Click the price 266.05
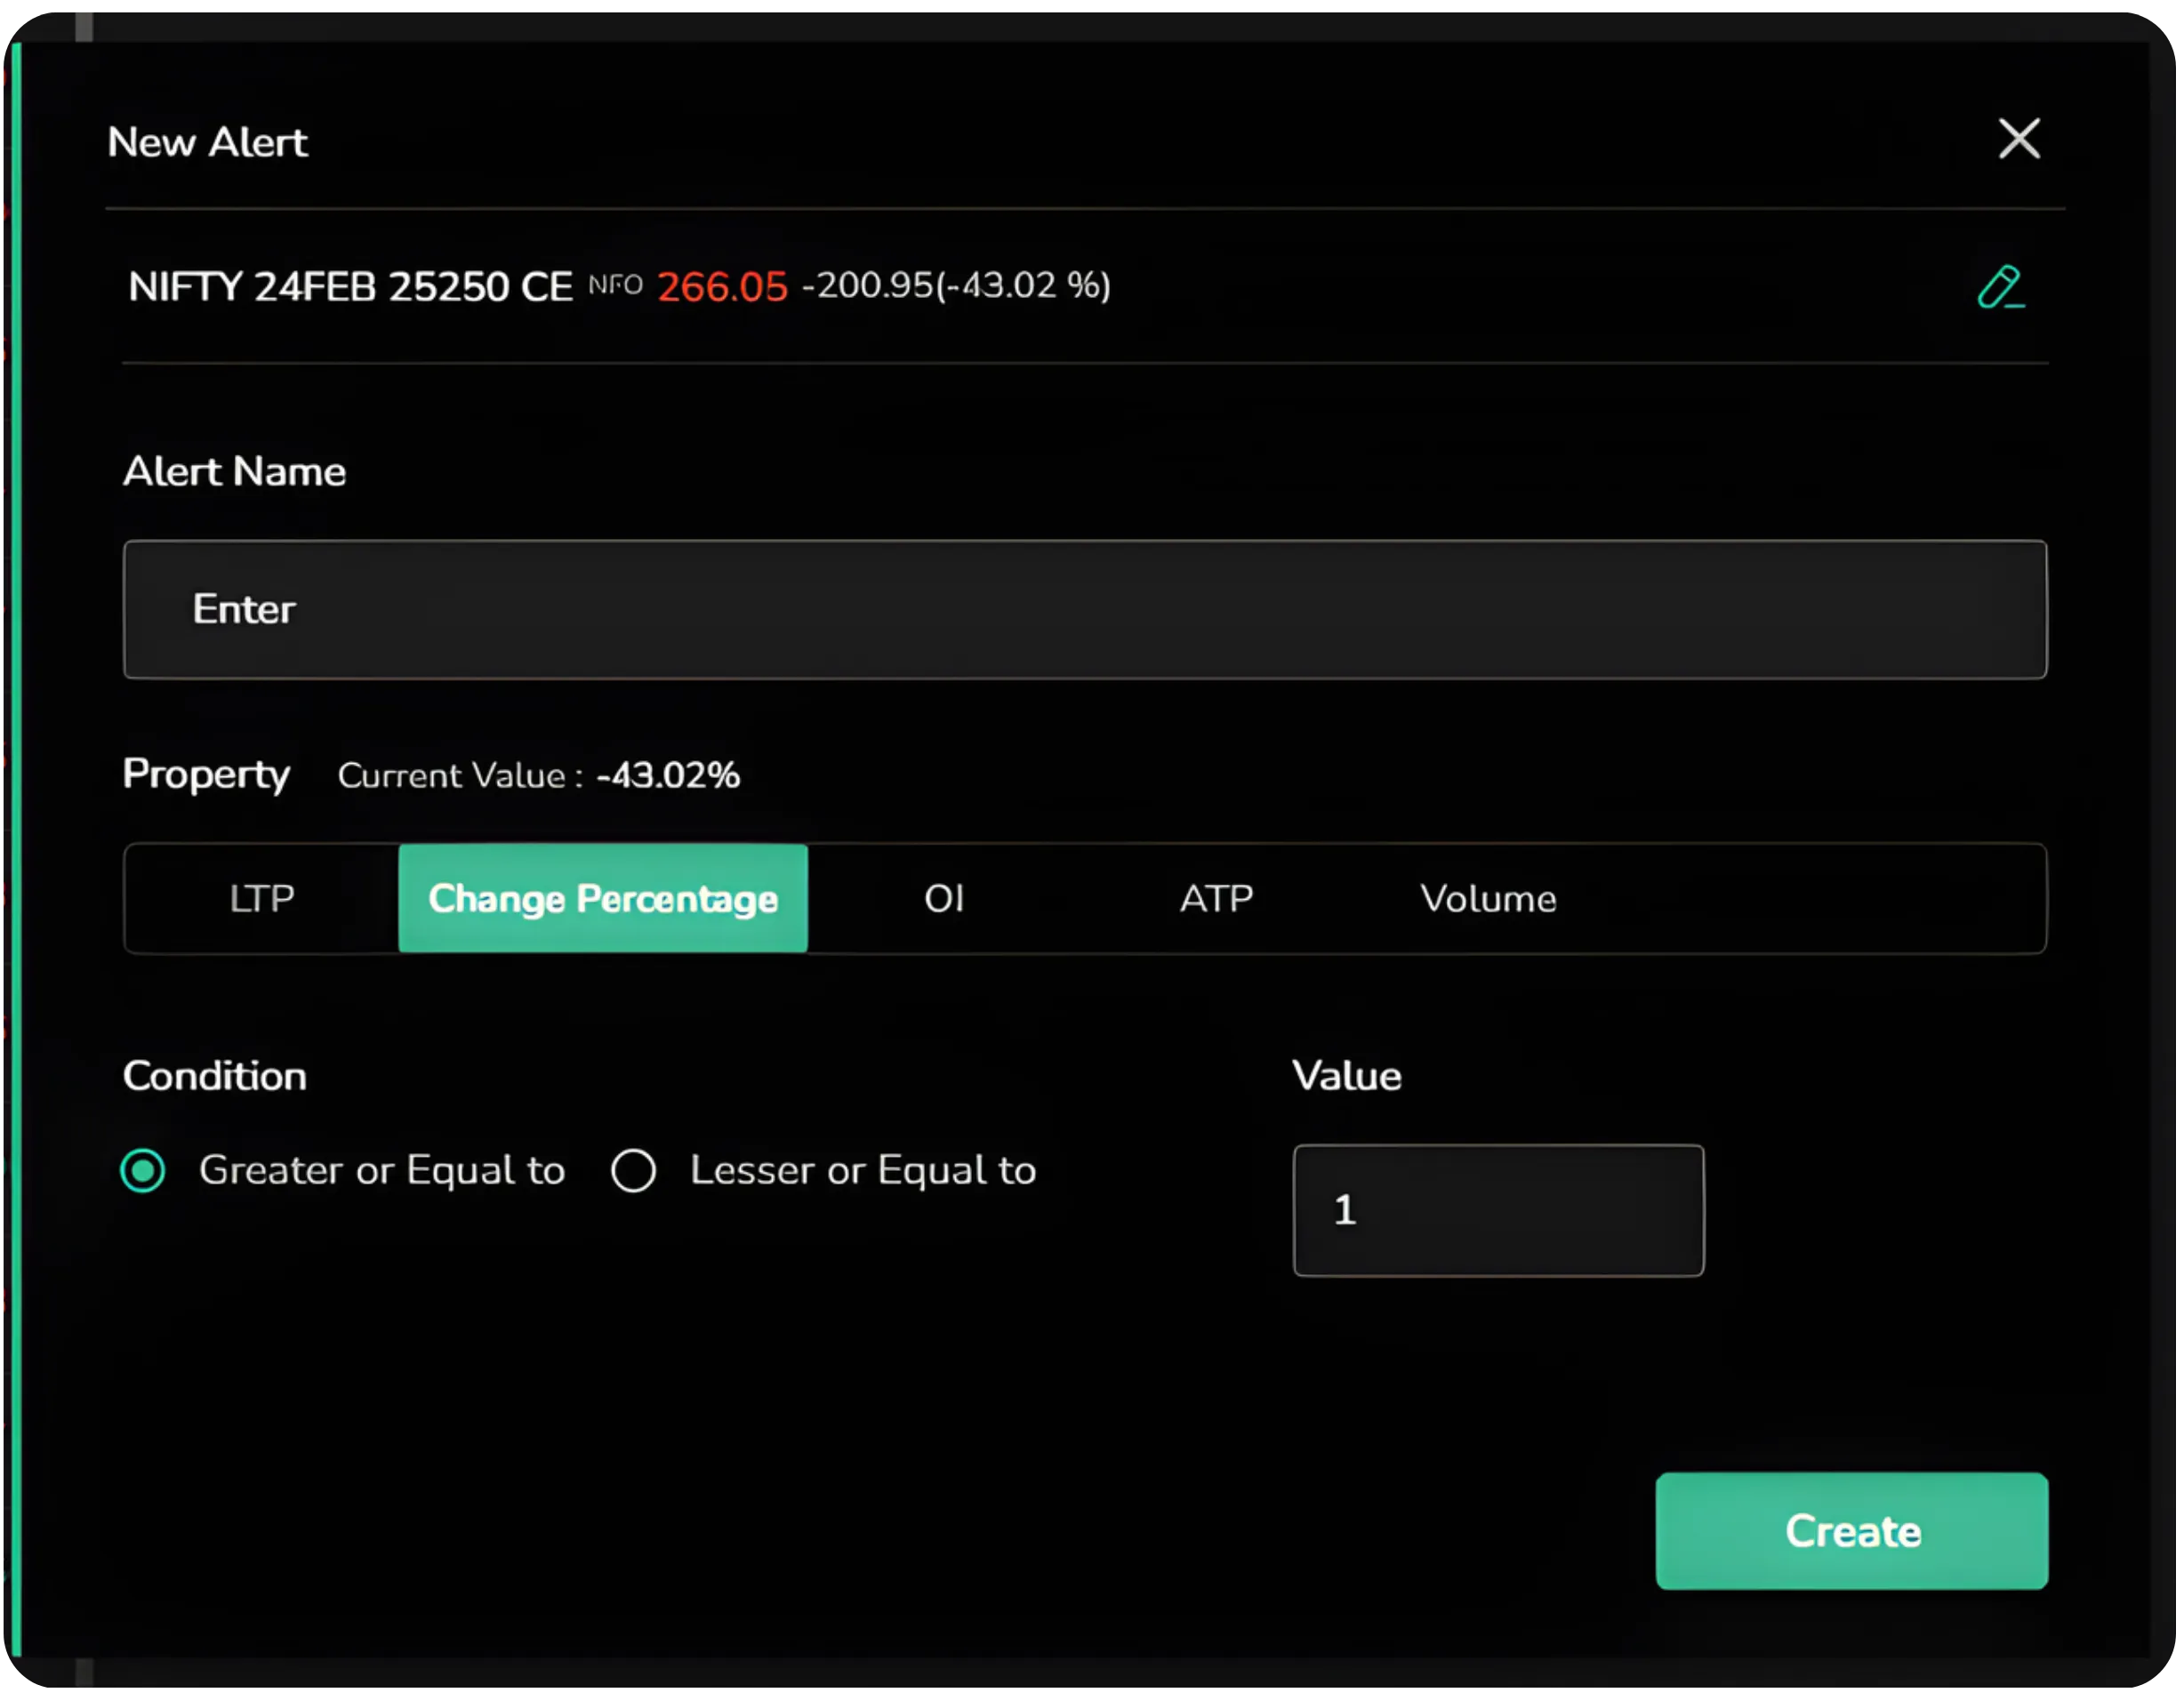 click(722, 285)
